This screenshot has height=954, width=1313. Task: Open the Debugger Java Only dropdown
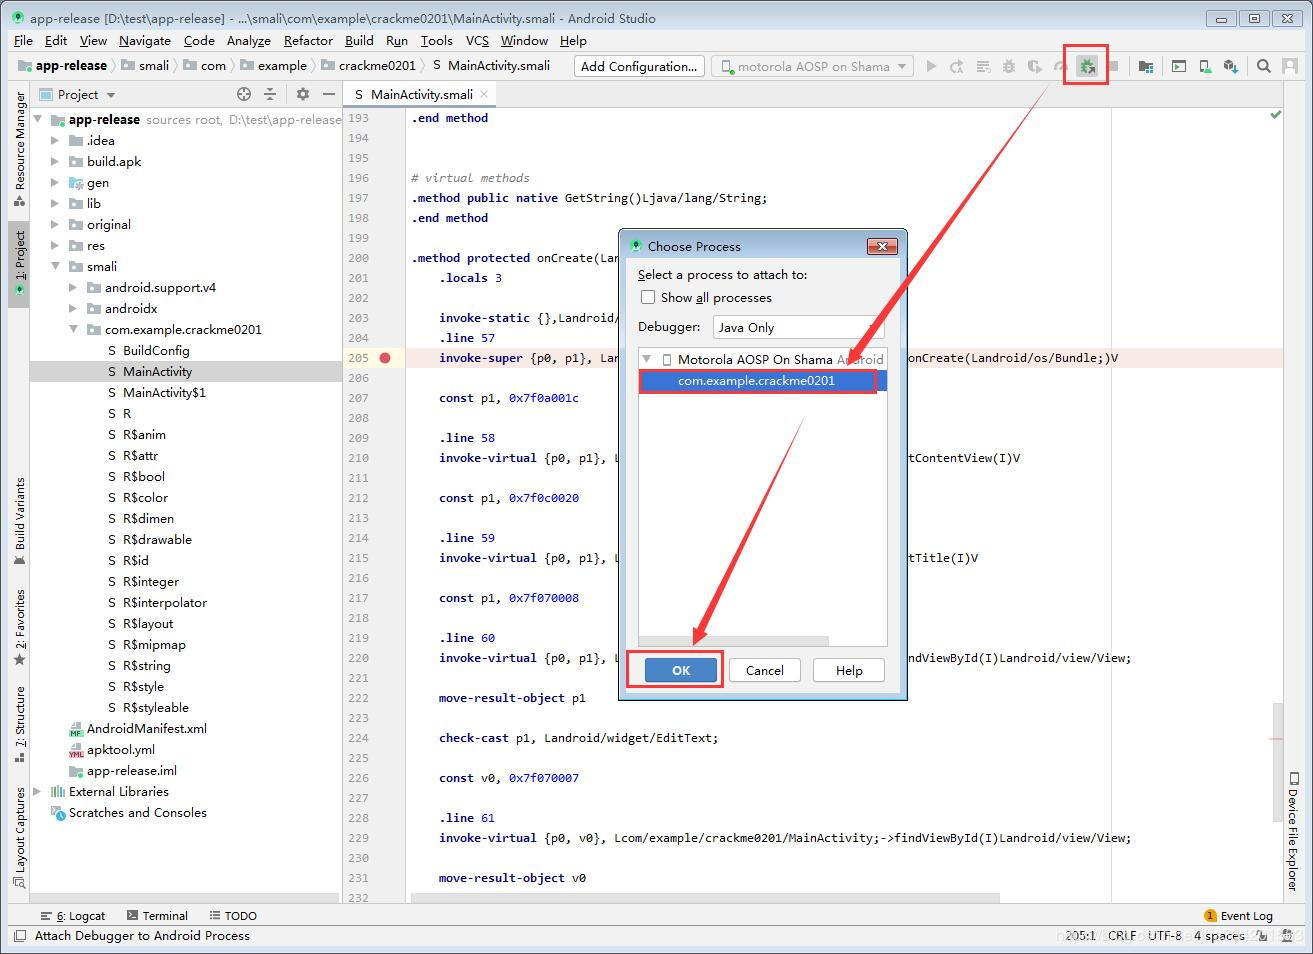(x=798, y=327)
